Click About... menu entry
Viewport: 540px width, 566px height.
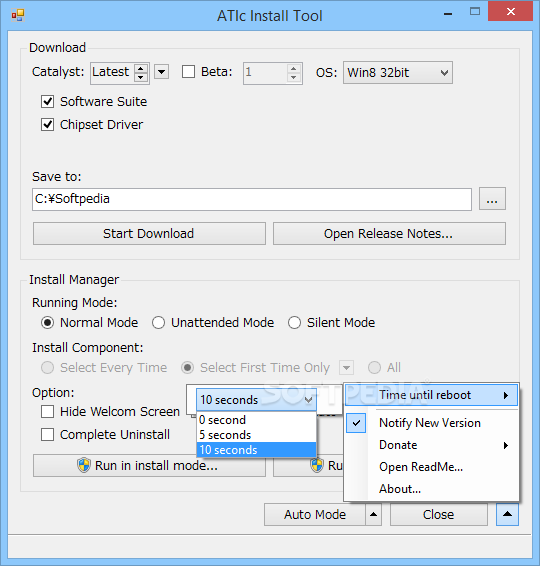pos(431,489)
